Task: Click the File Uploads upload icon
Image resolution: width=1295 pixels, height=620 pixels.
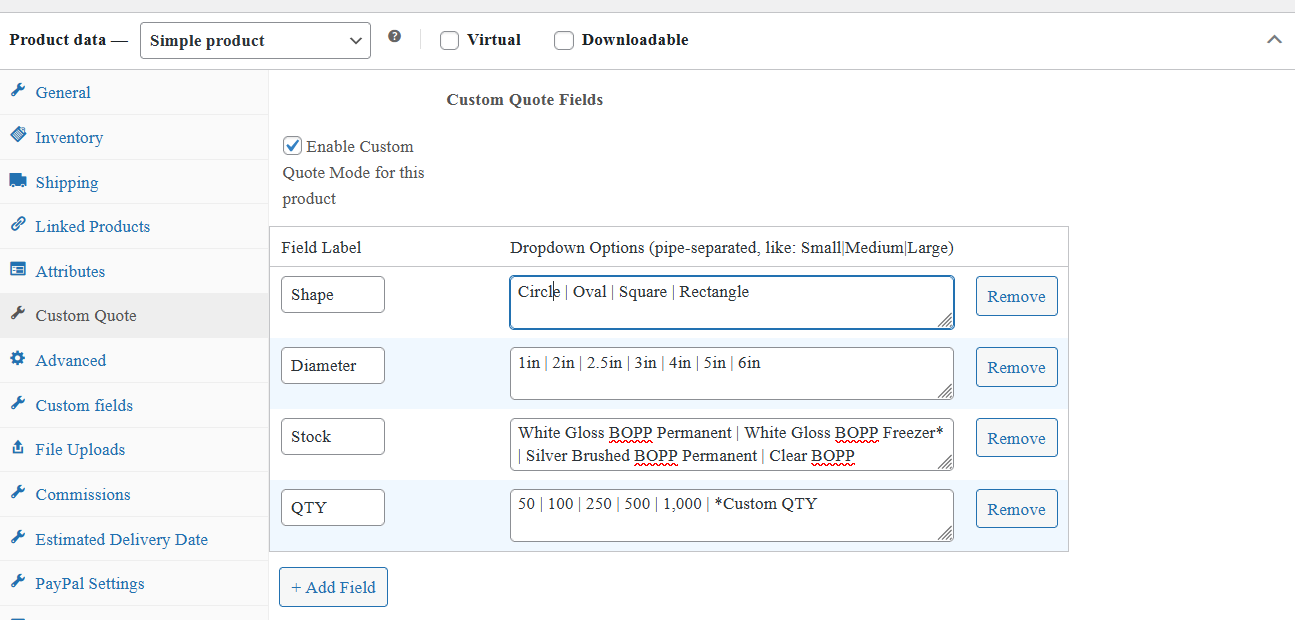Action: pyautogui.click(x=18, y=448)
